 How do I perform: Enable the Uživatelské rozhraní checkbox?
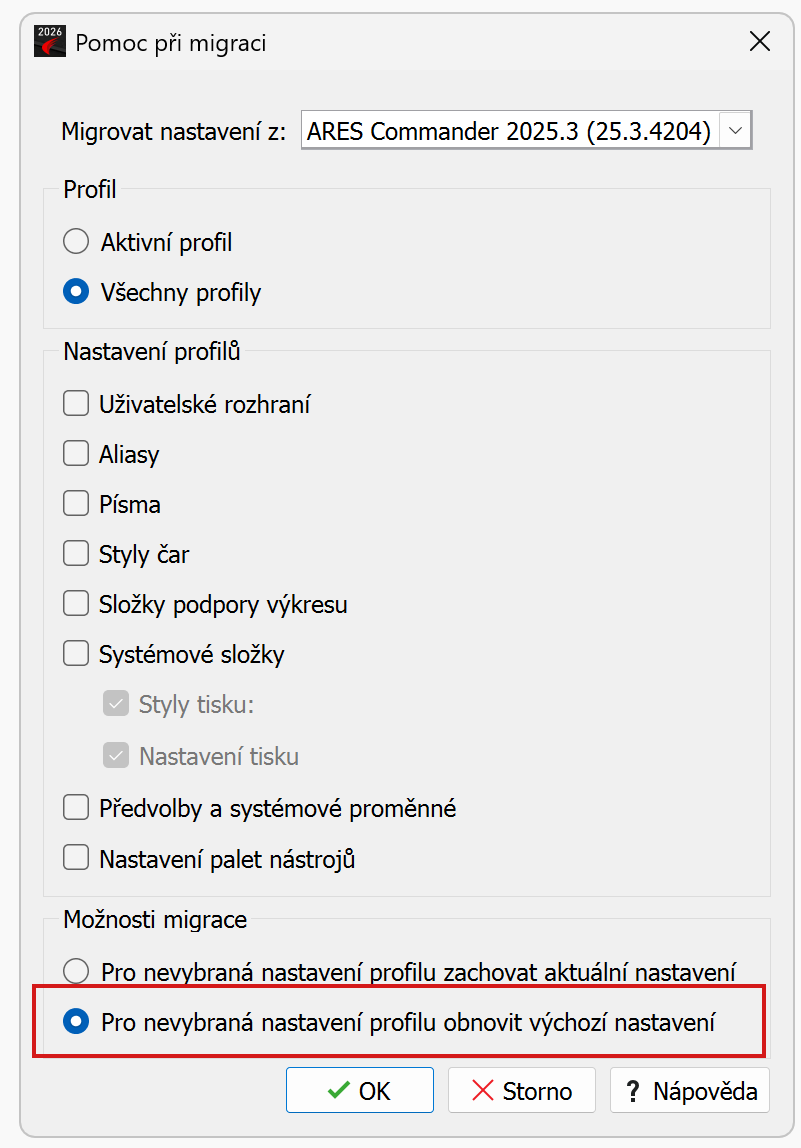(76, 403)
